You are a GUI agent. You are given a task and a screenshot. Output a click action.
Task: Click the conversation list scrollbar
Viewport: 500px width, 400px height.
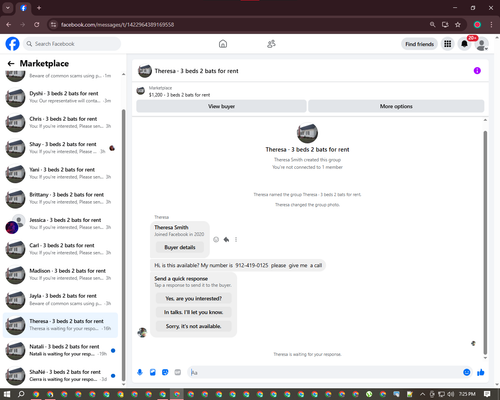(x=123, y=245)
